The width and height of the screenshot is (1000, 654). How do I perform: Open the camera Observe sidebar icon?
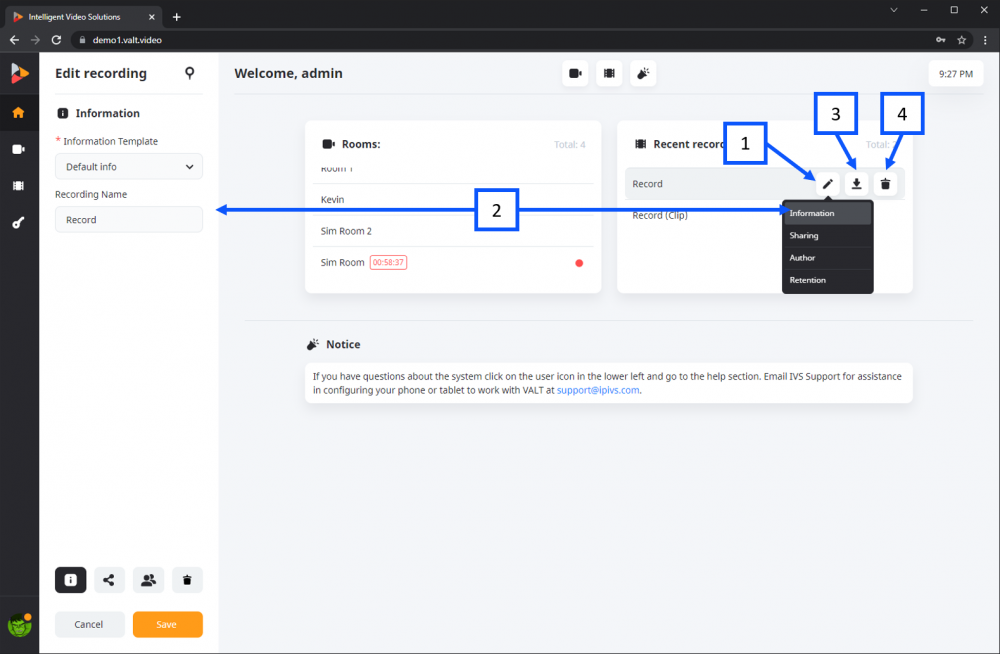[x=18, y=149]
